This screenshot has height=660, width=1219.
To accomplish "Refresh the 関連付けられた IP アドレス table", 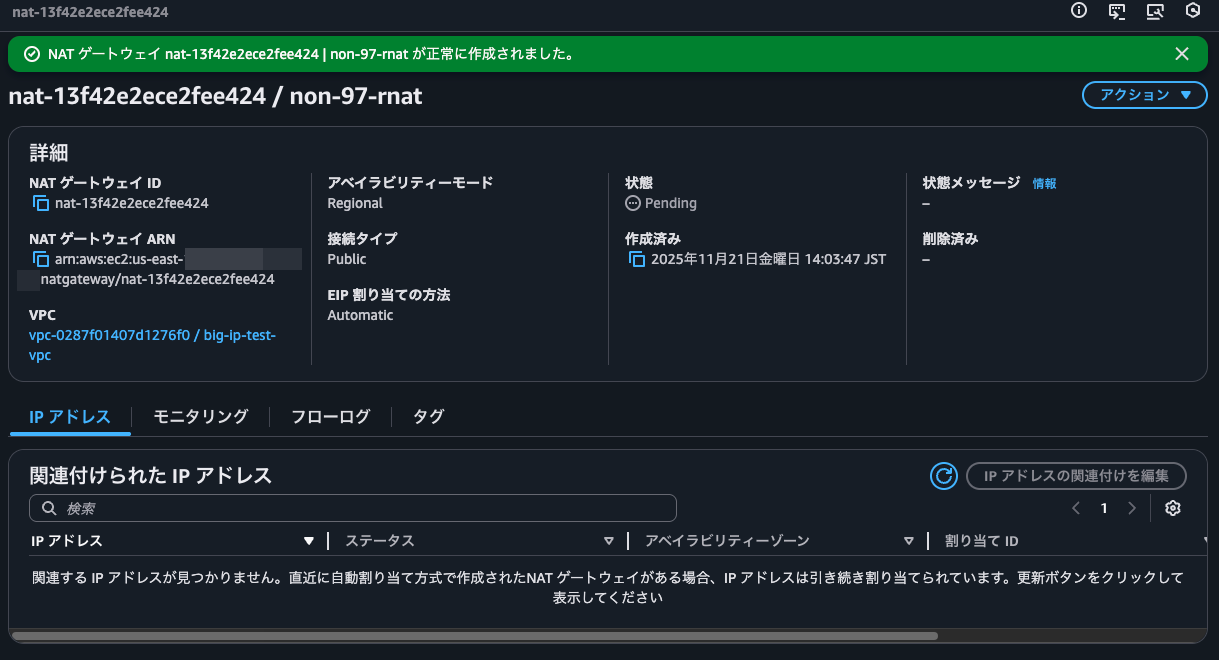I will pyautogui.click(x=943, y=476).
